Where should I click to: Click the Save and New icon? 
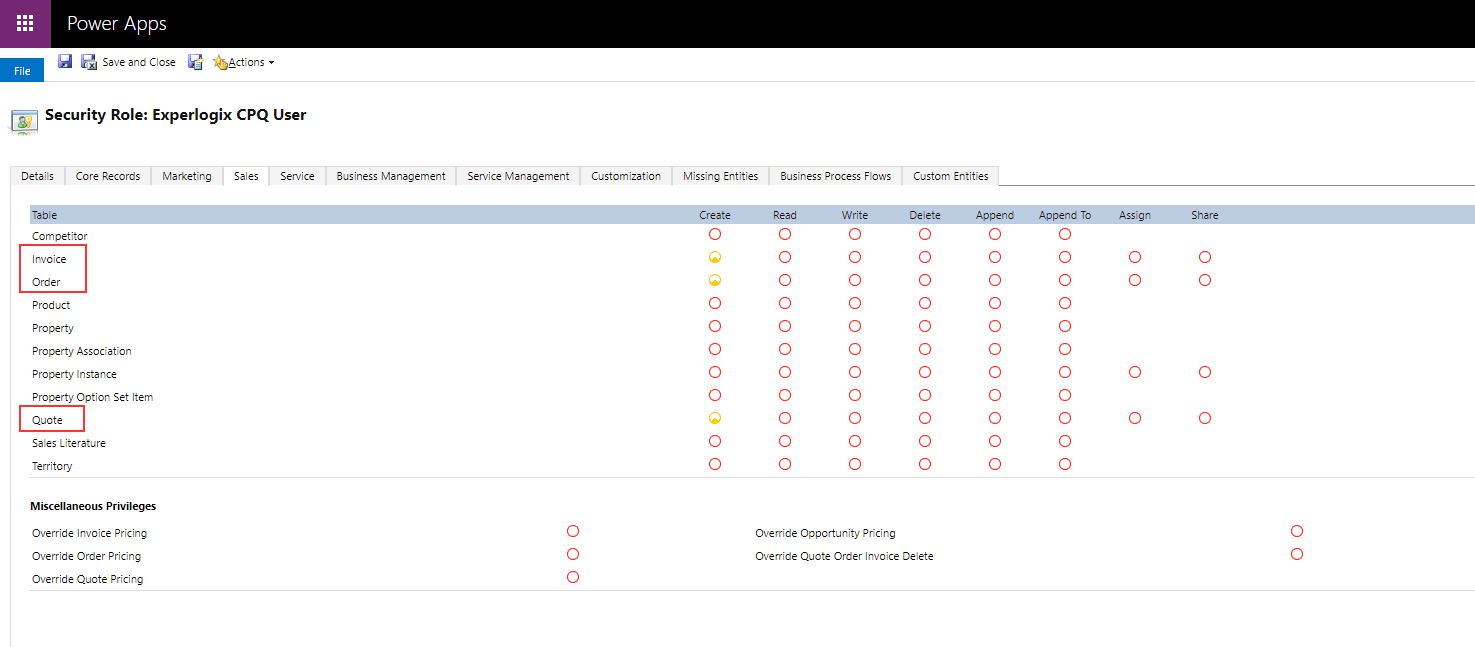tap(196, 62)
